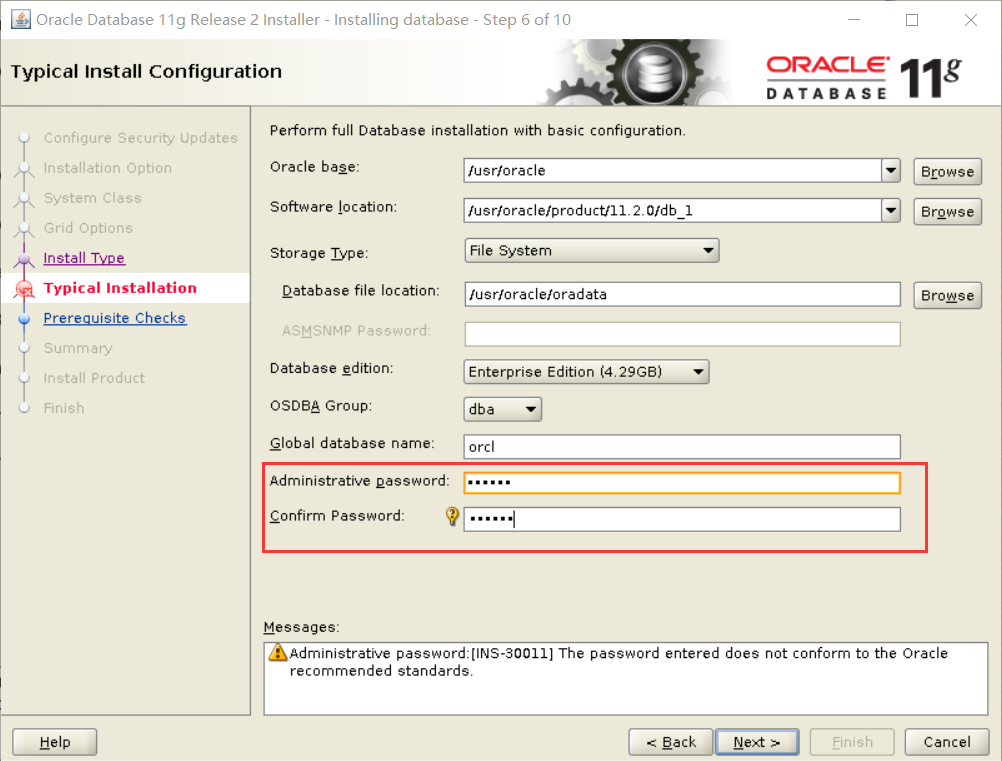Click the Summary step label

(x=78, y=348)
